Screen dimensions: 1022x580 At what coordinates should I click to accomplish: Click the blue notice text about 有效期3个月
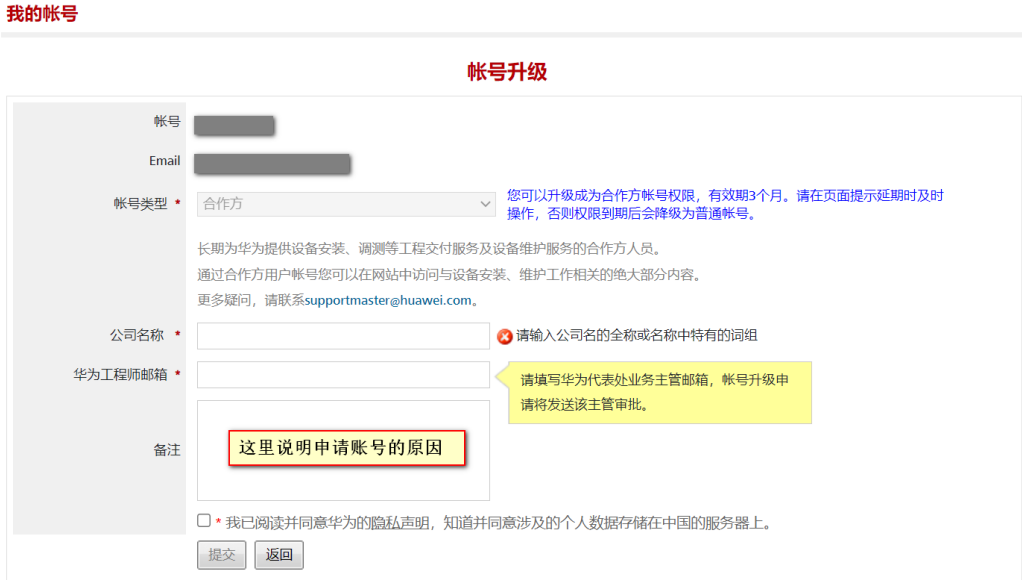[725, 205]
